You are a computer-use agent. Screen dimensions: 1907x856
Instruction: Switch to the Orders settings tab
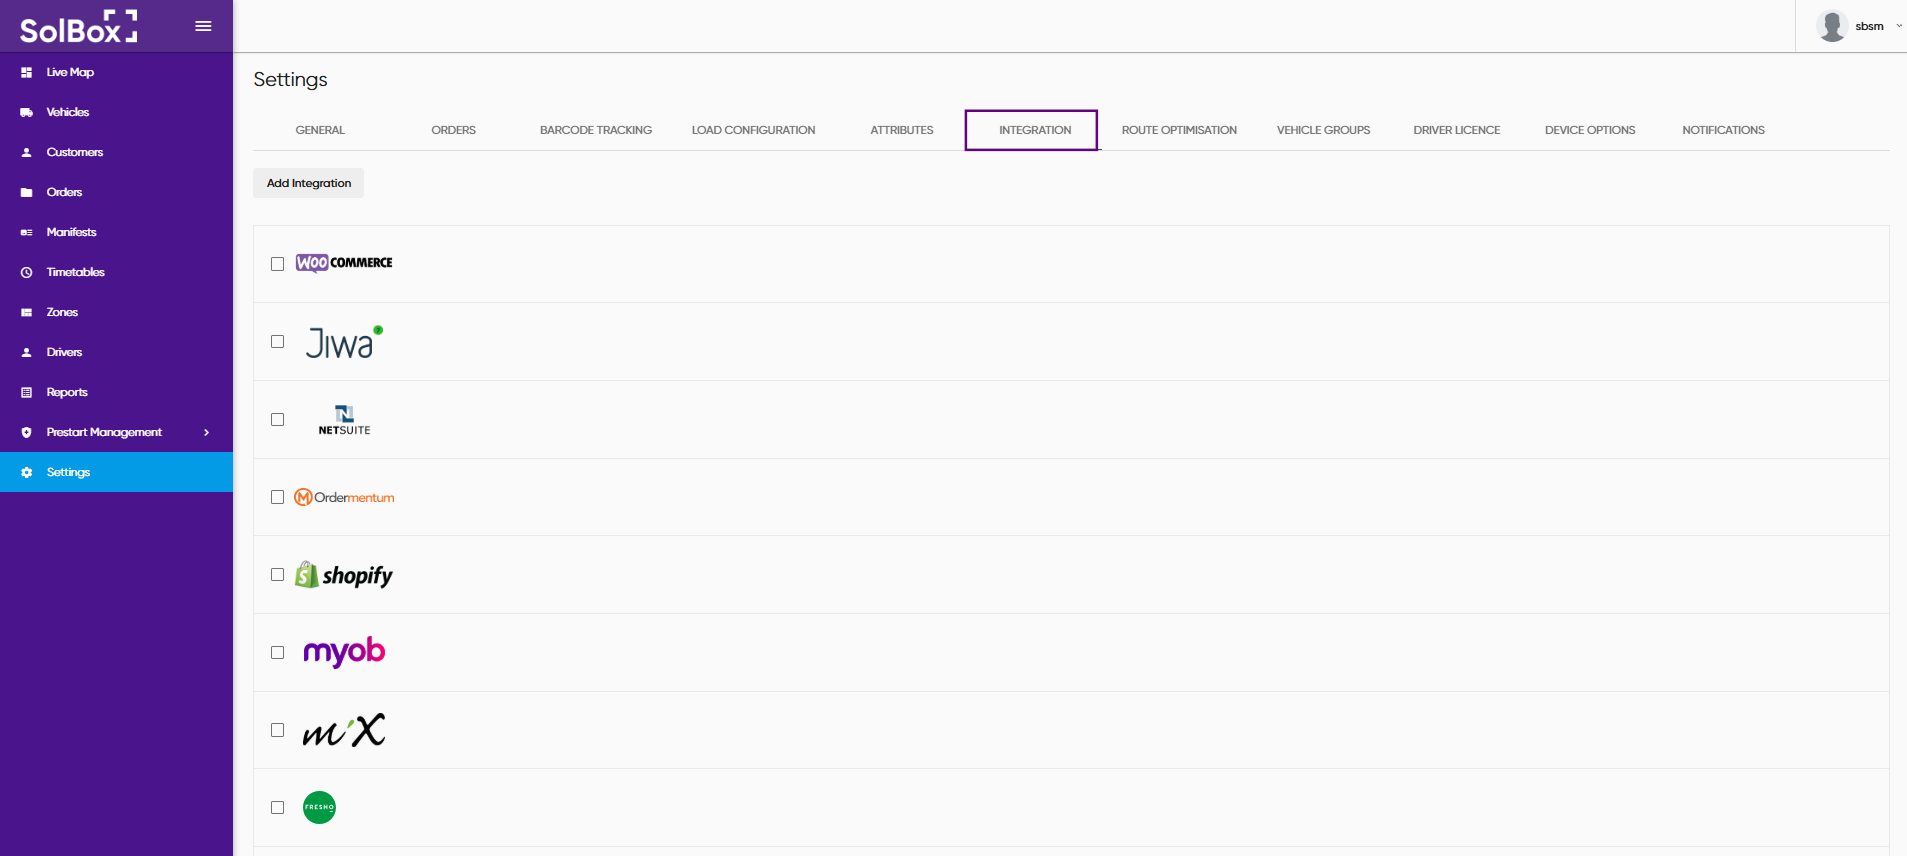pos(453,130)
